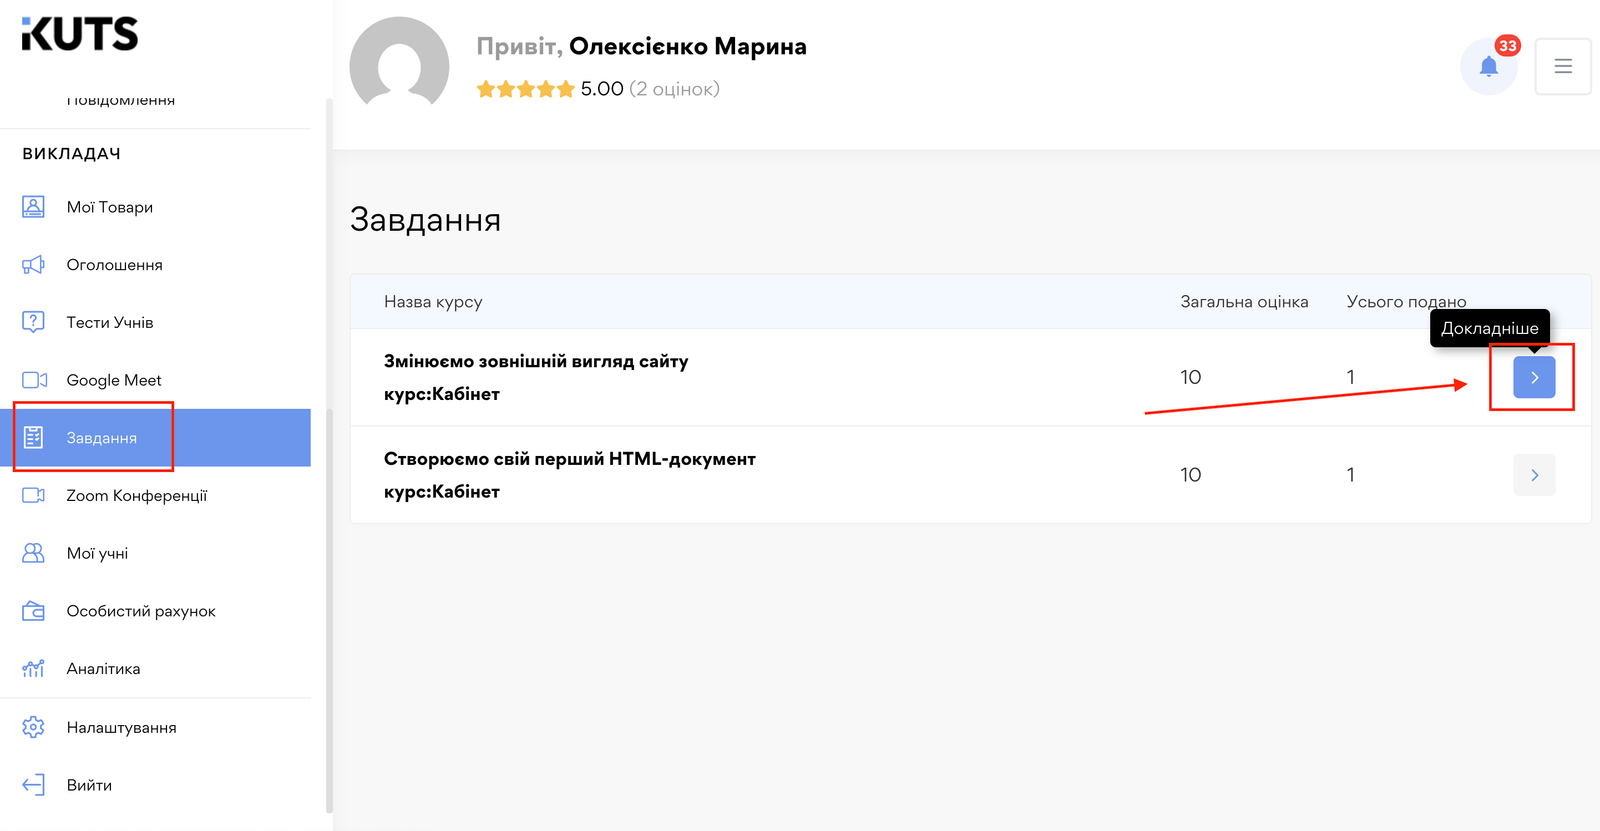Select the Завдання menu item
Screen dimensions: 1600x831
[x=155, y=437]
